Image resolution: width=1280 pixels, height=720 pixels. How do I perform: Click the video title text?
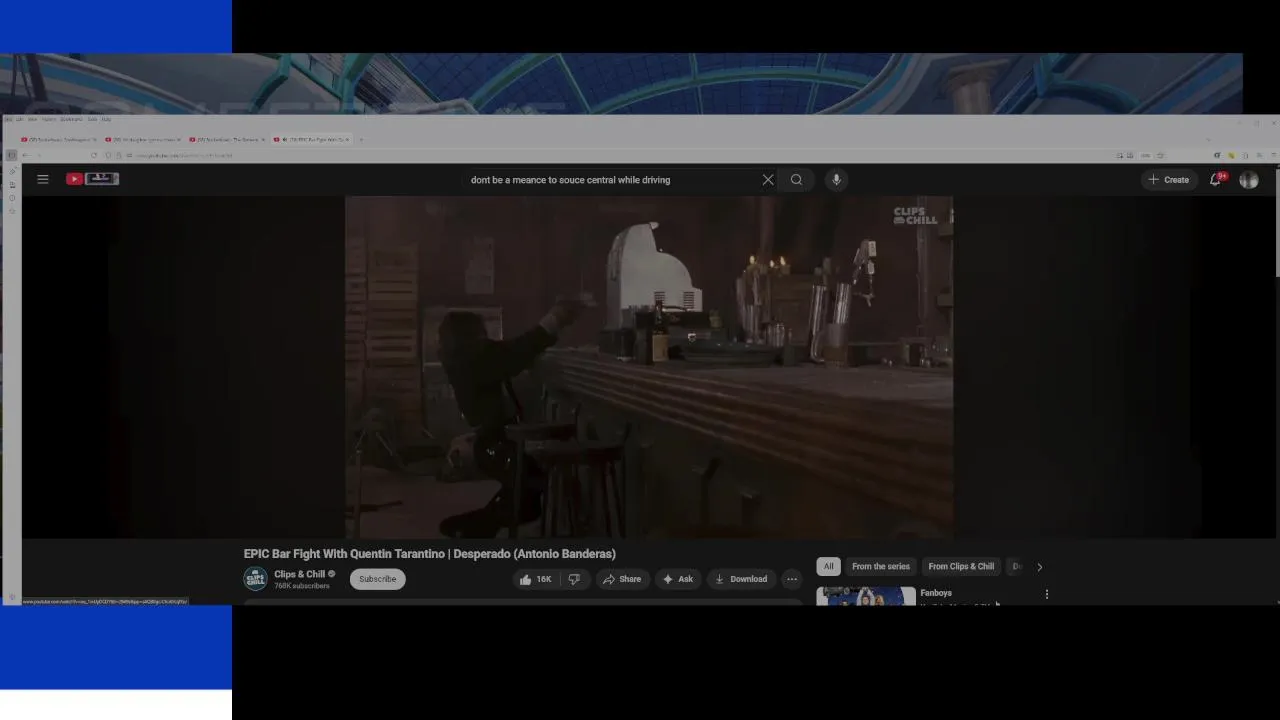coord(430,554)
